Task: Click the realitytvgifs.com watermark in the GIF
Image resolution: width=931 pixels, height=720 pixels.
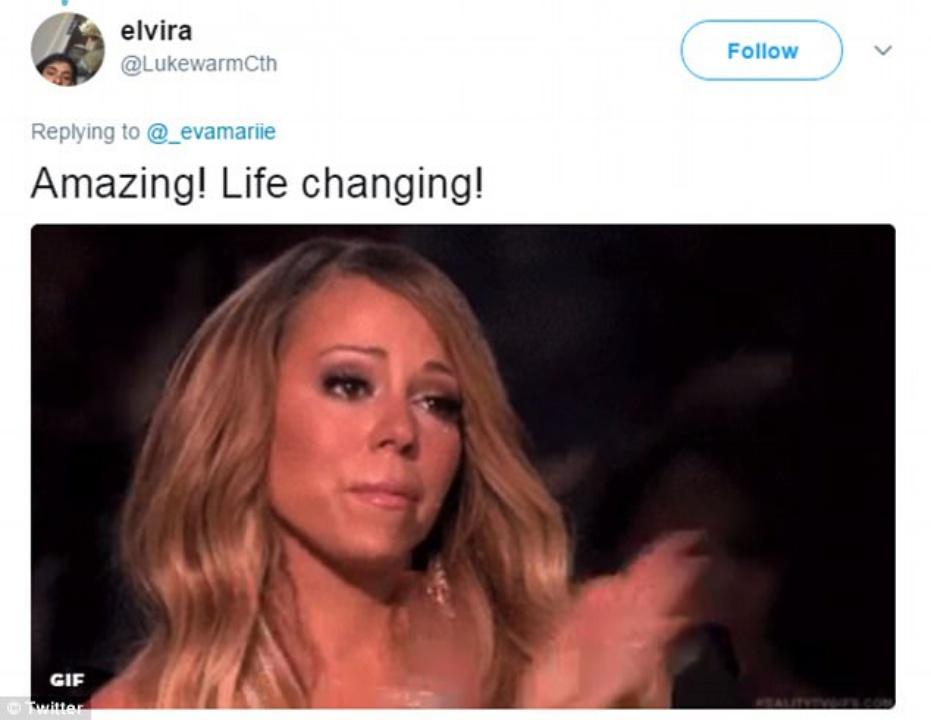Action: click(824, 702)
